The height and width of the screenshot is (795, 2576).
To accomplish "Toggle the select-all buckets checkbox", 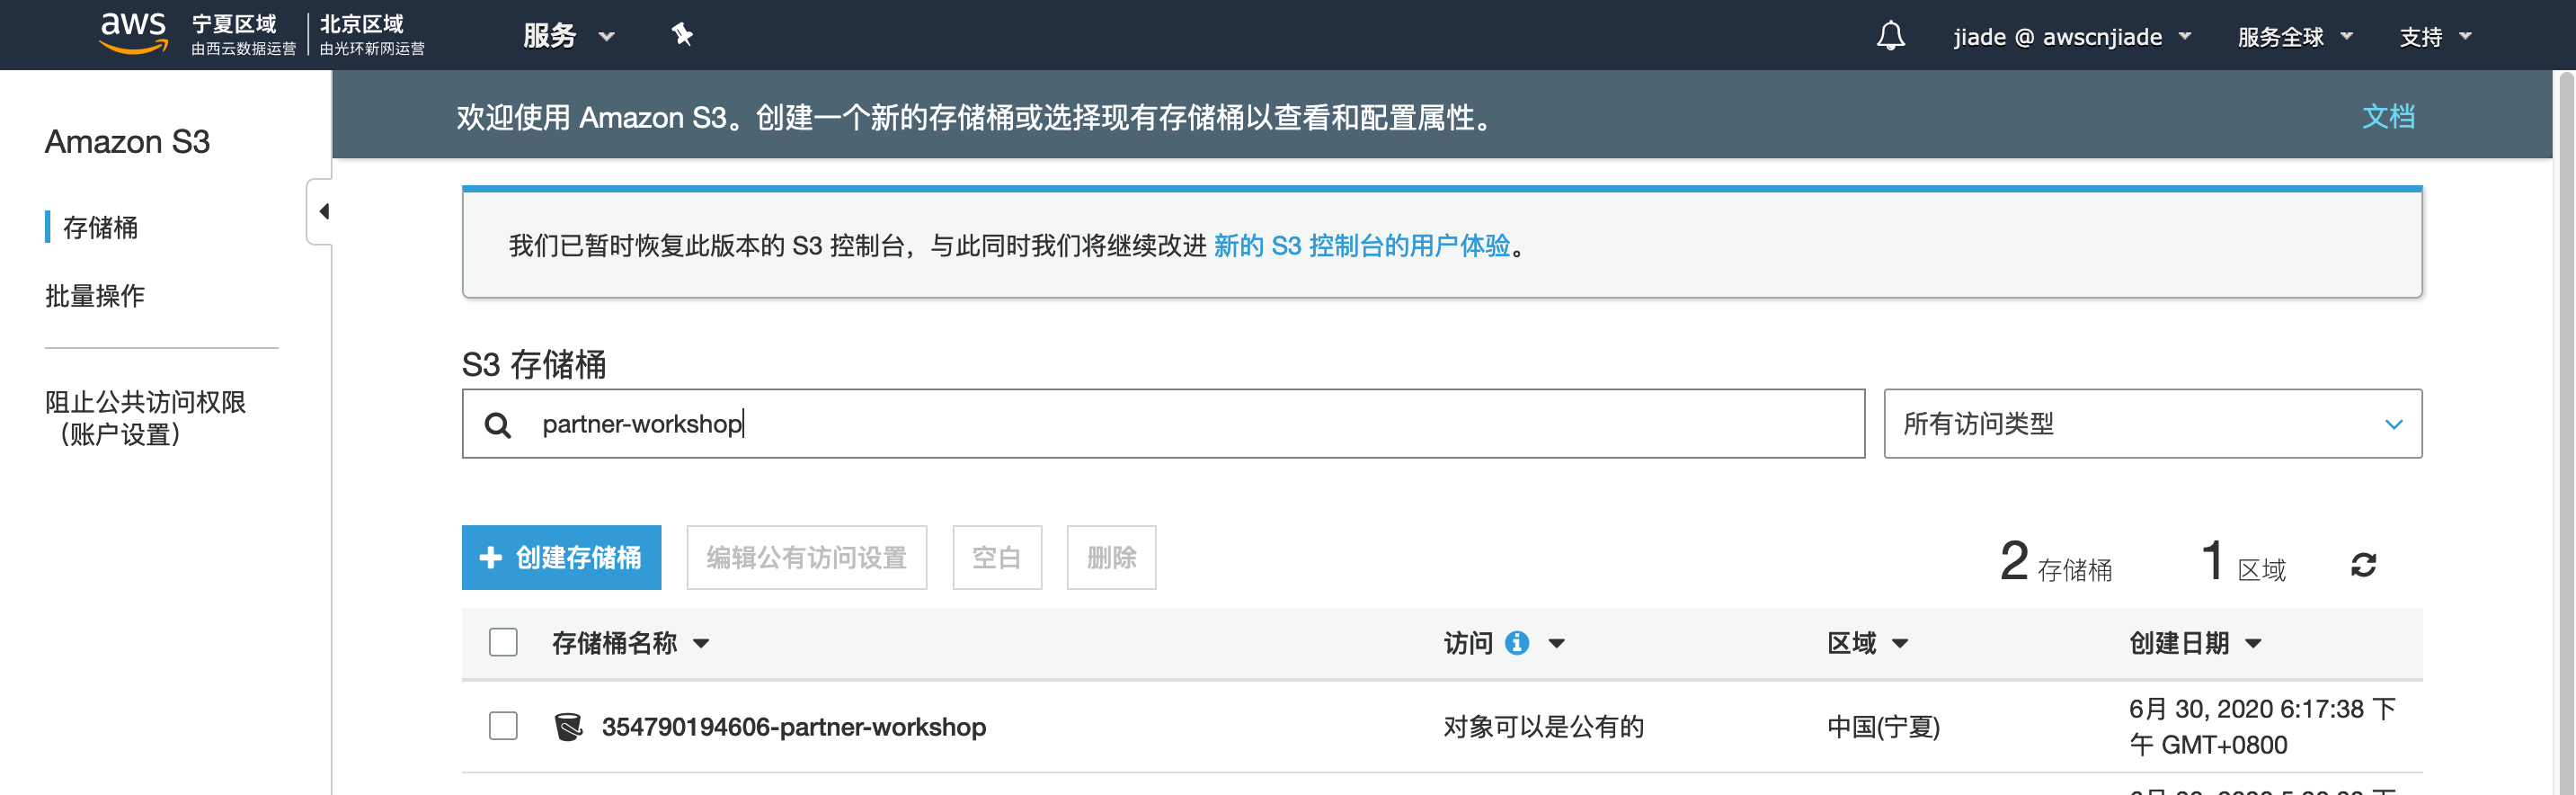I will pos(503,642).
